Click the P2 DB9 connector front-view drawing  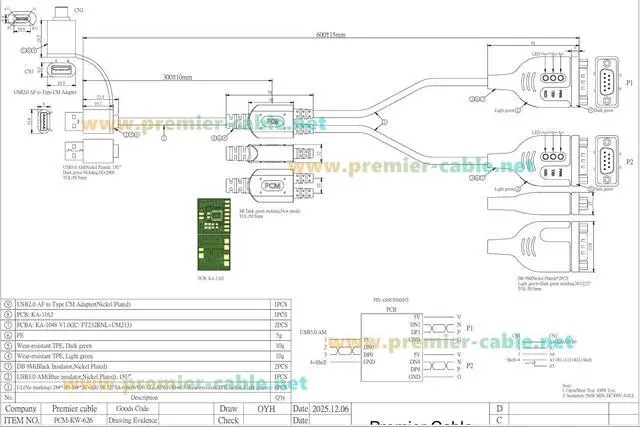point(607,161)
